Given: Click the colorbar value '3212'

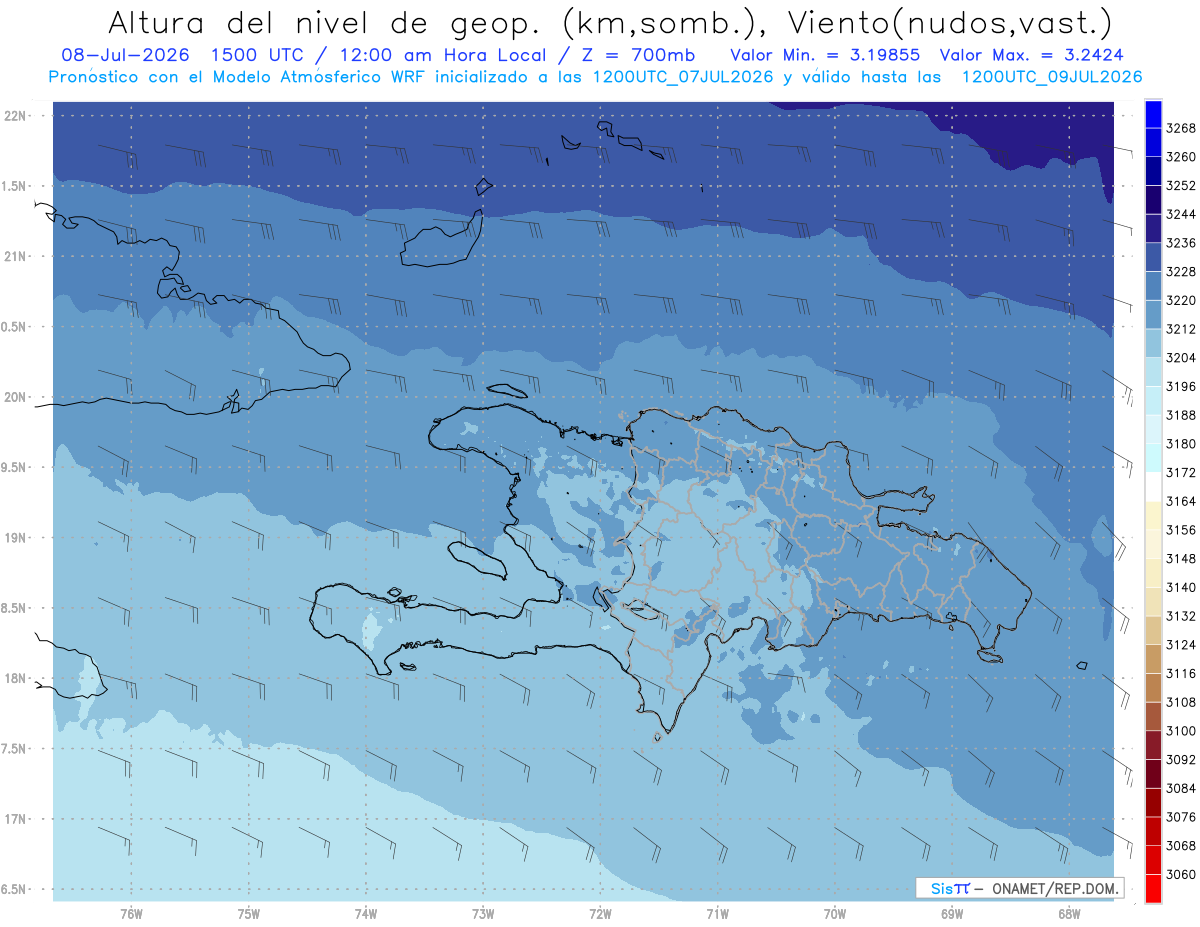Looking at the screenshot, I should click(1181, 329).
